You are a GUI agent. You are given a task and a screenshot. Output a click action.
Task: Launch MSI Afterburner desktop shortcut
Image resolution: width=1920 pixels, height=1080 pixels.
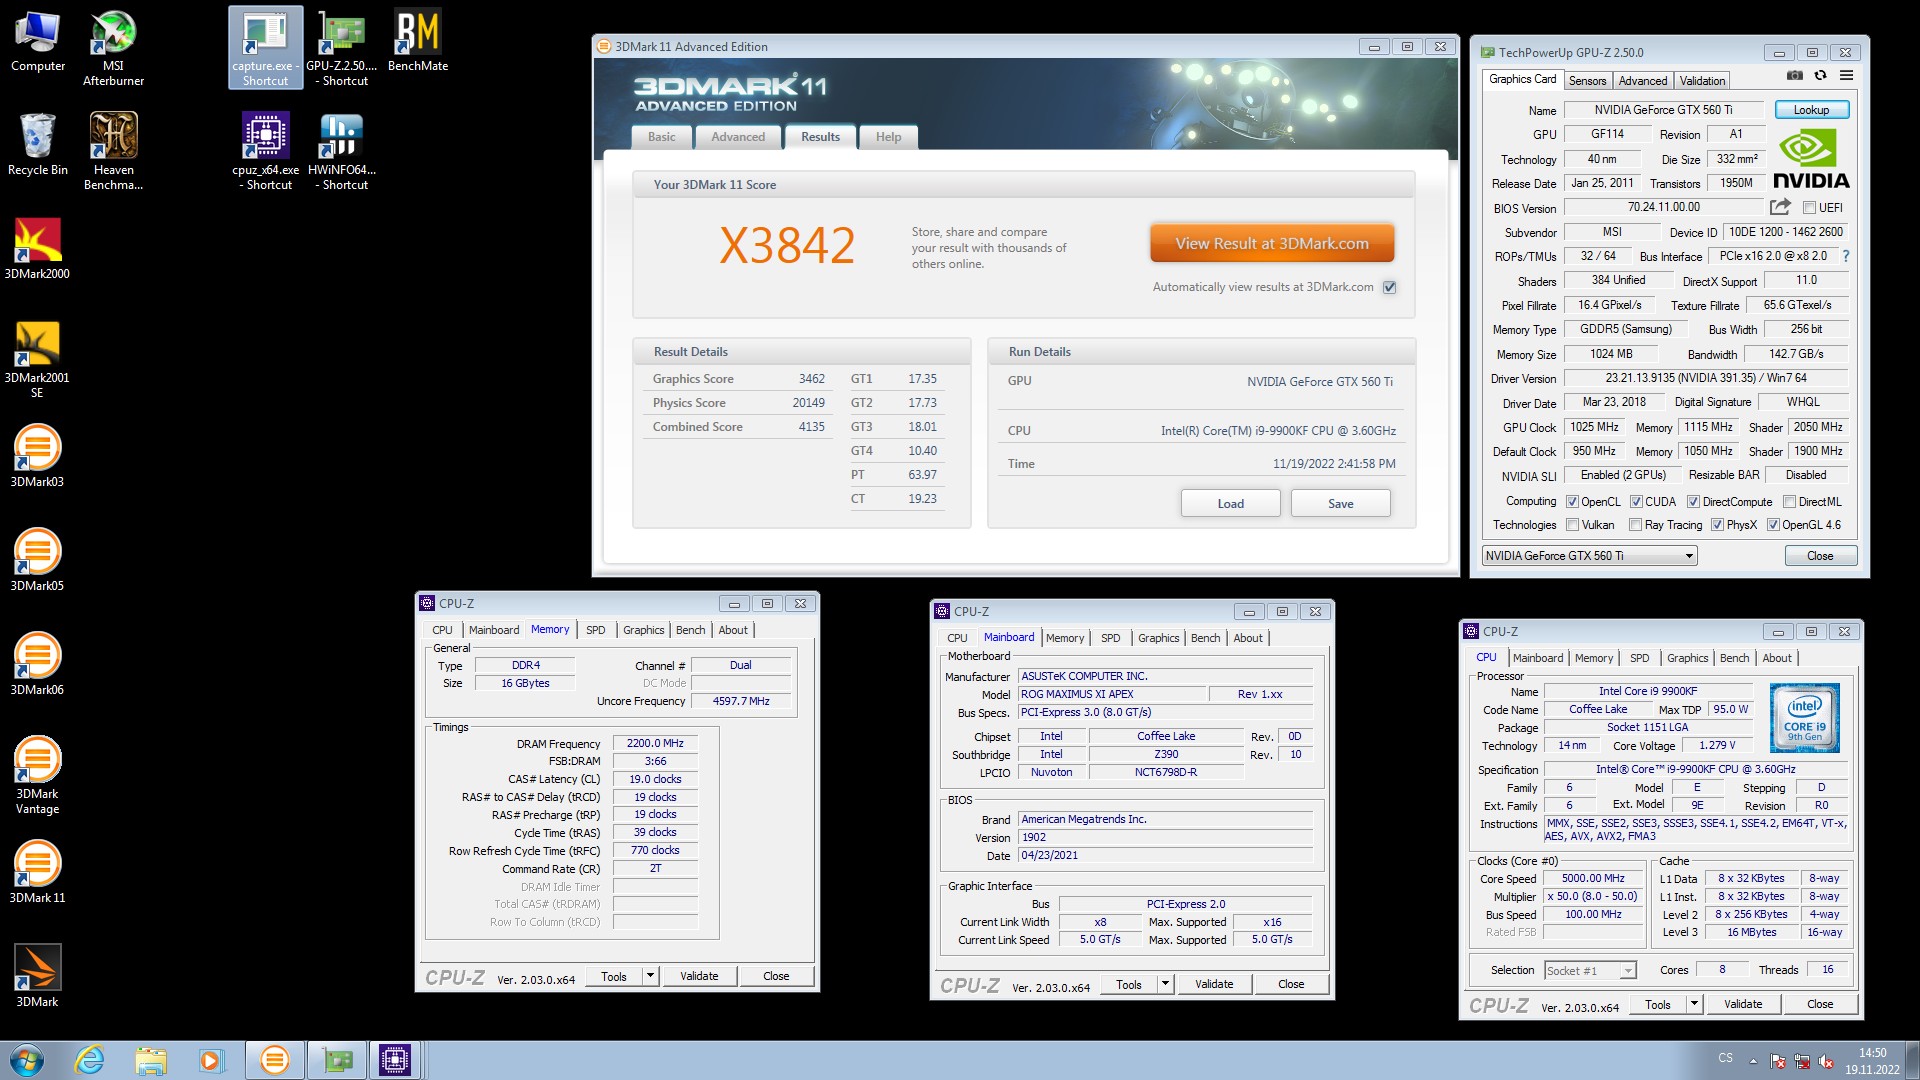coord(113,48)
